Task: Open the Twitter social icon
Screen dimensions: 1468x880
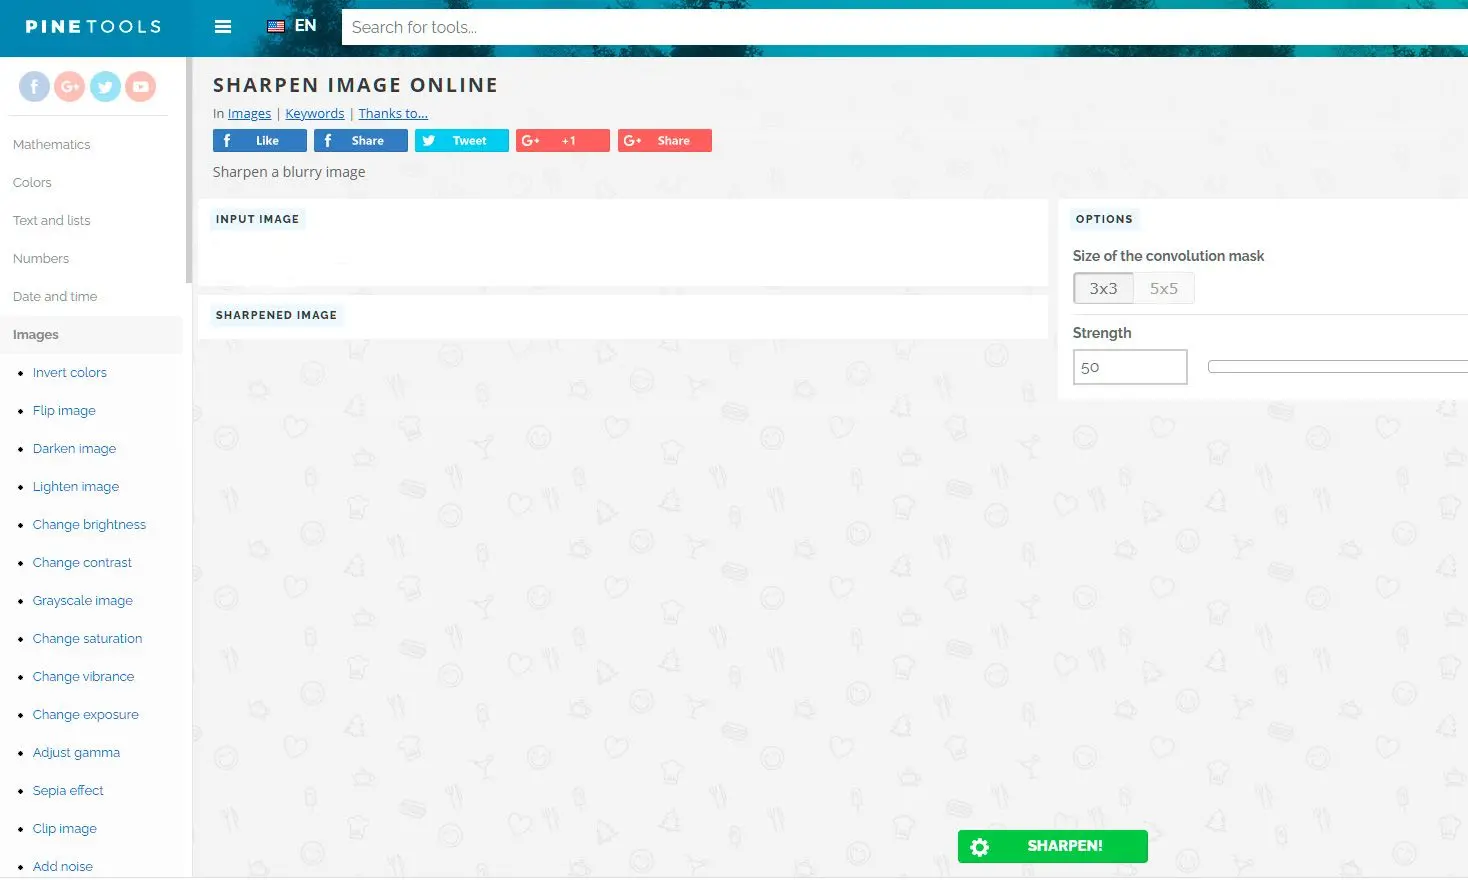Action: [x=105, y=87]
